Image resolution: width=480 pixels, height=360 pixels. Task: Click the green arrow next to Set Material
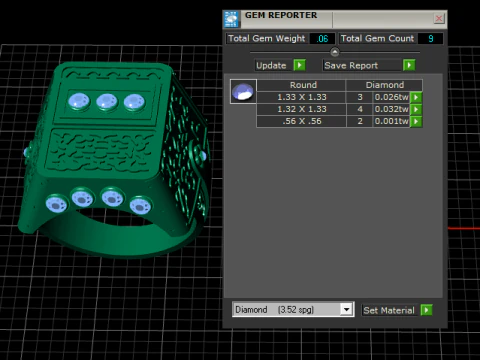click(x=426, y=310)
